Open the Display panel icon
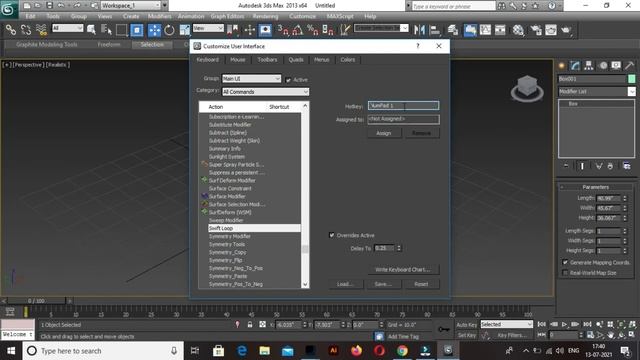This screenshot has width=640, height=360. pyautogui.click(x=616, y=65)
